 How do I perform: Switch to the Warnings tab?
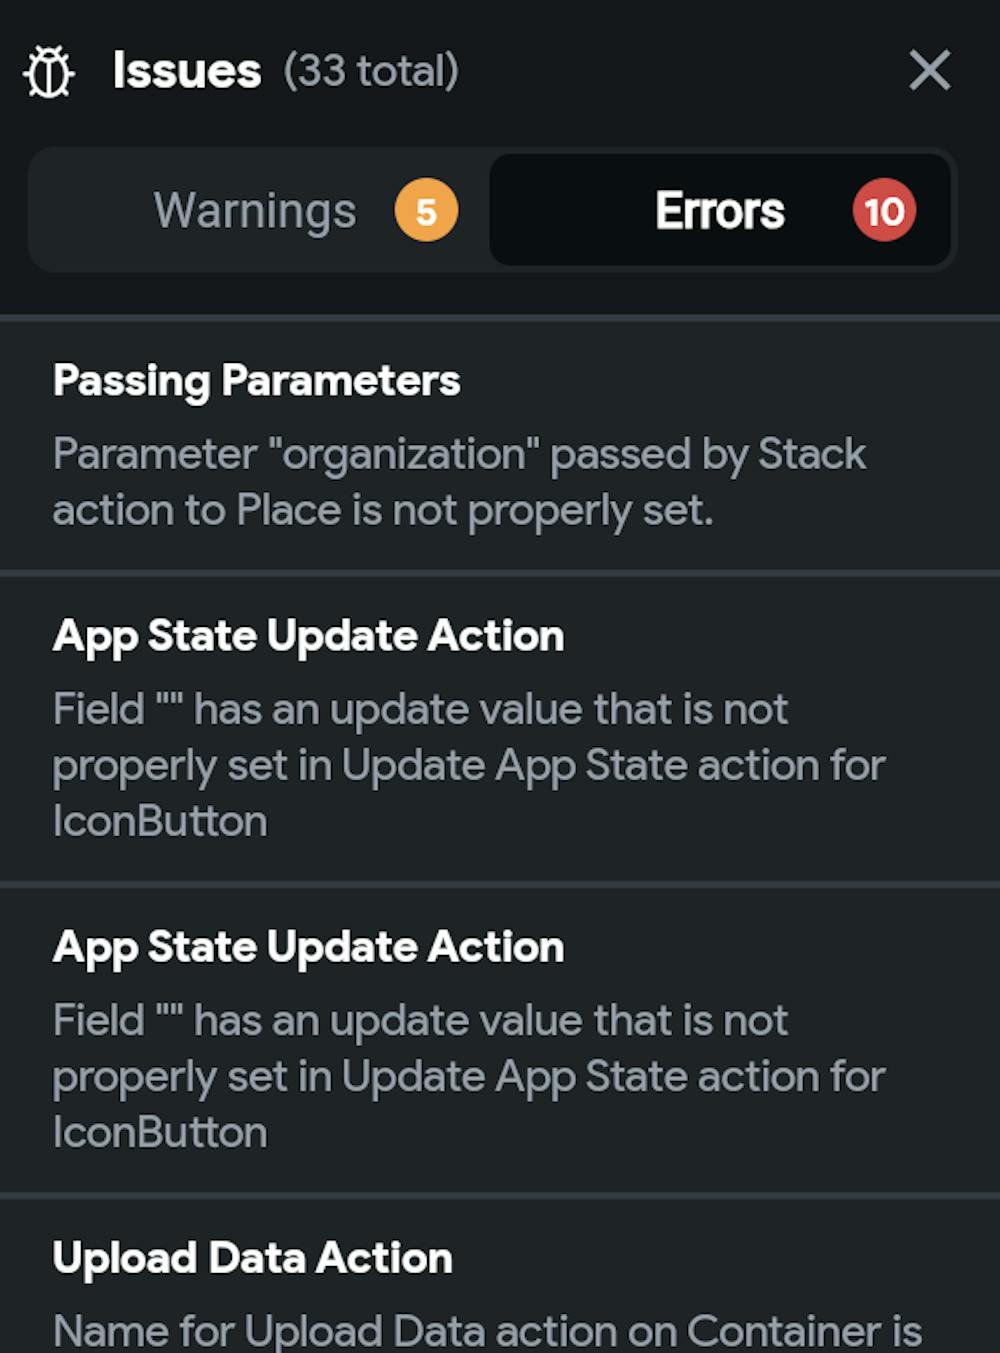click(255, 211)
